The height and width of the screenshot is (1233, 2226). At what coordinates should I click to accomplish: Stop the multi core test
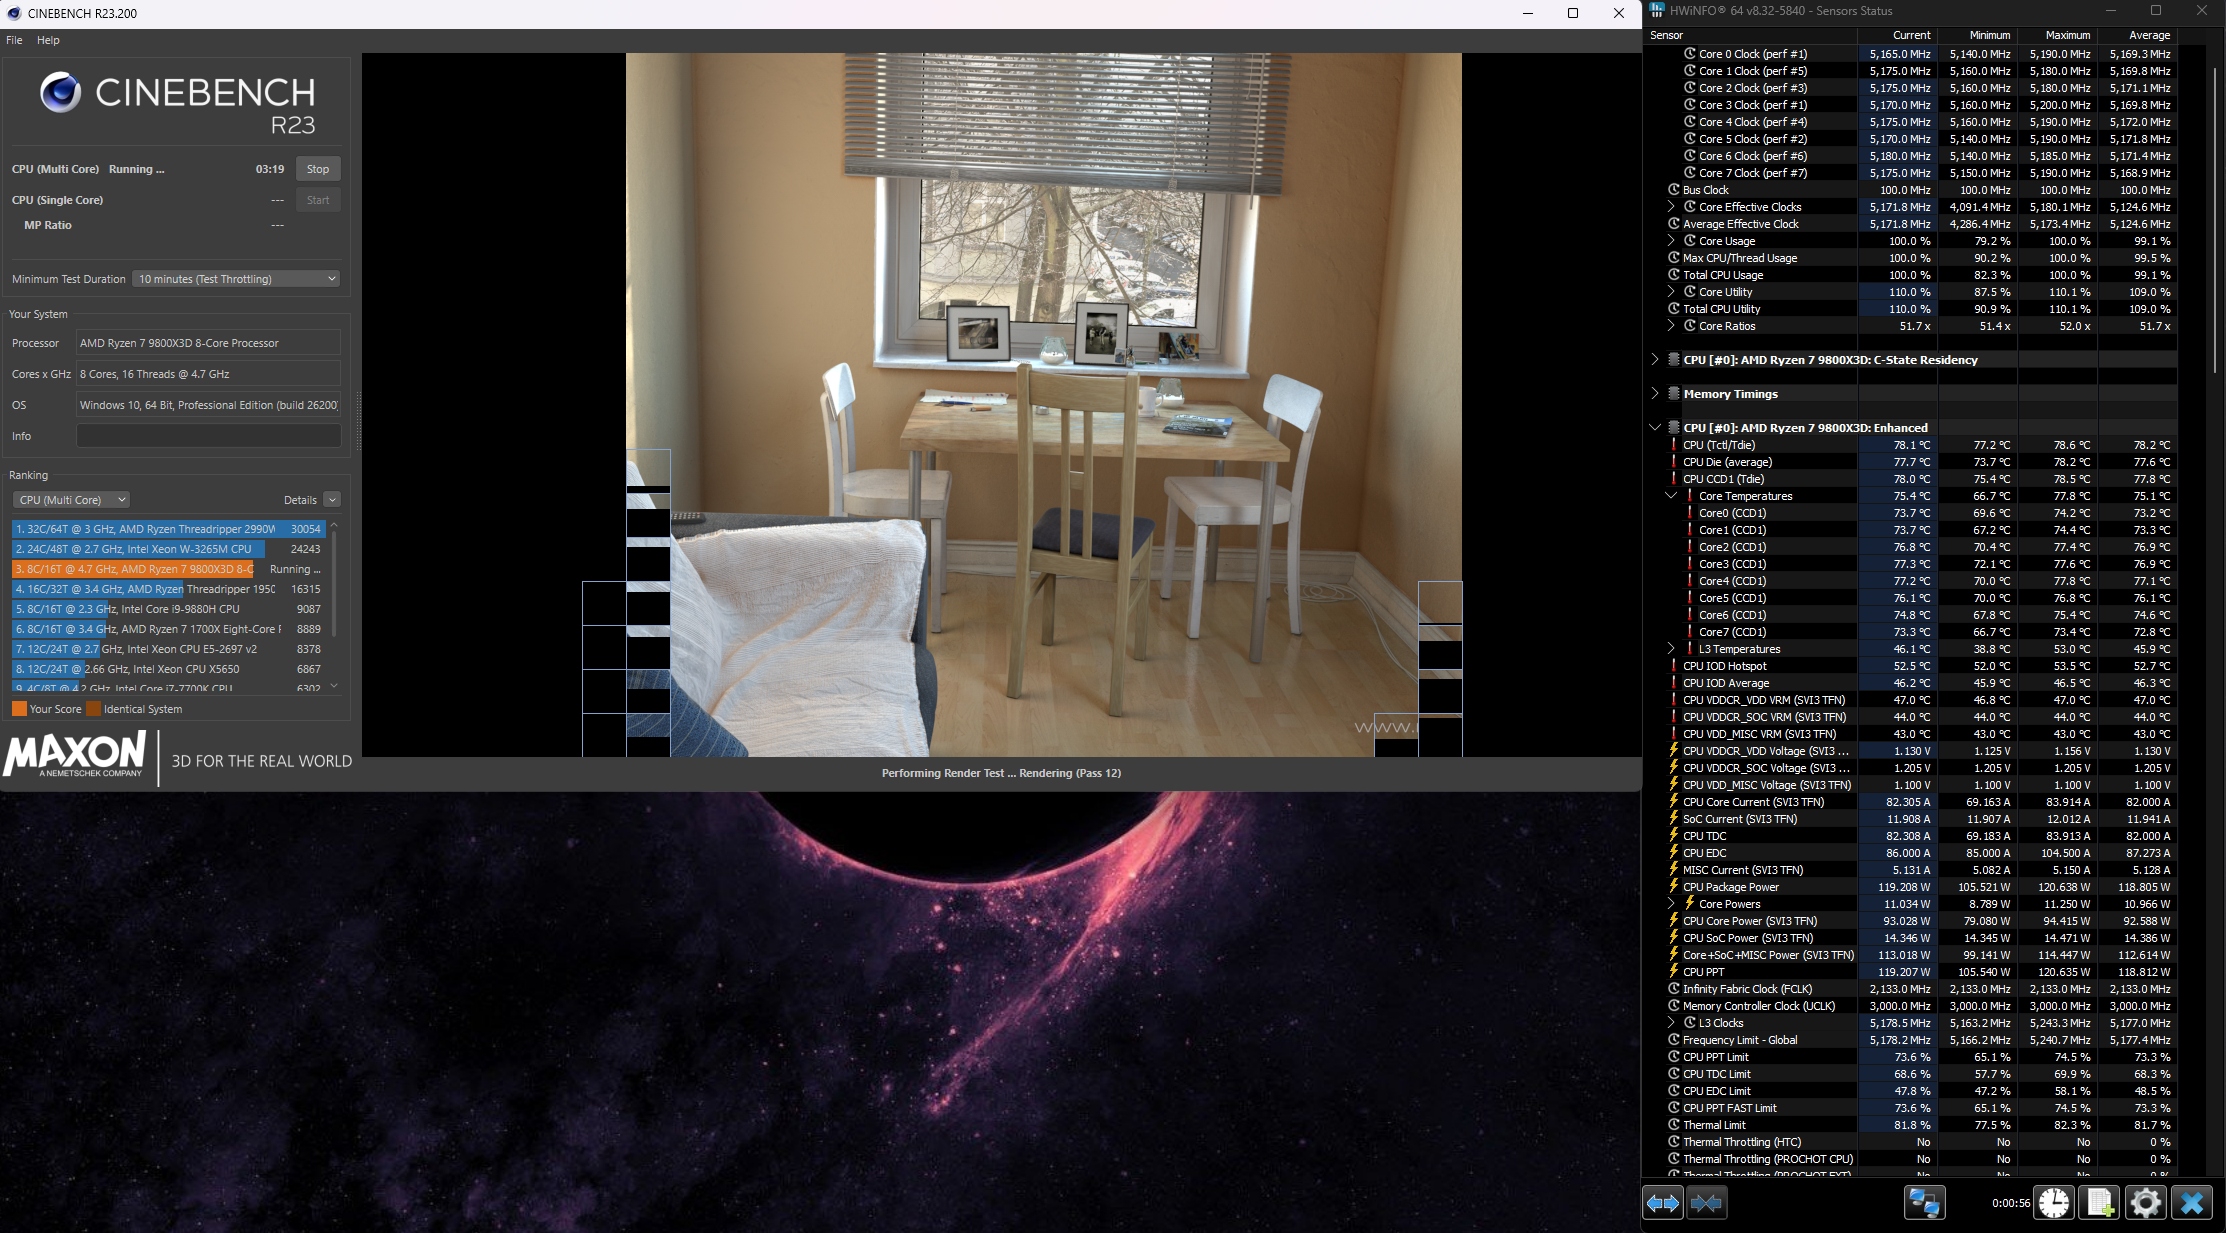pyautogui.click(x=318, y=169)
